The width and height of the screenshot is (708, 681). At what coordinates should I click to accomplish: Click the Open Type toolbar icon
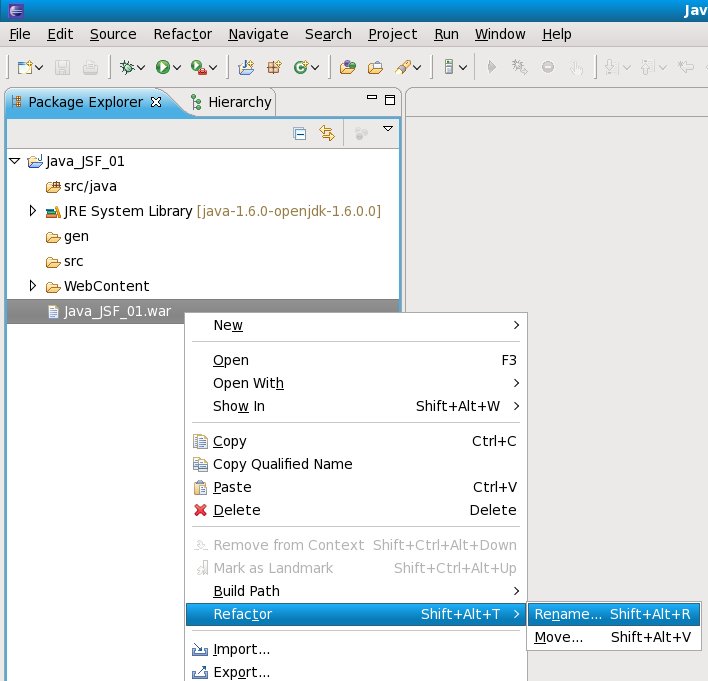(x=347, y=67)
